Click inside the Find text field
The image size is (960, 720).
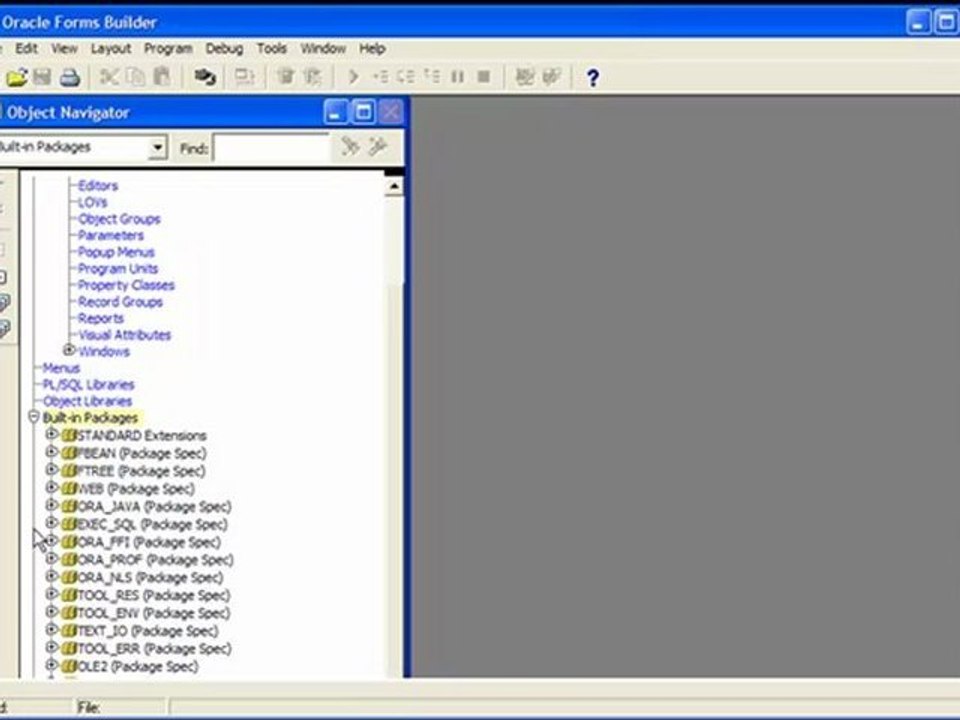271,148
